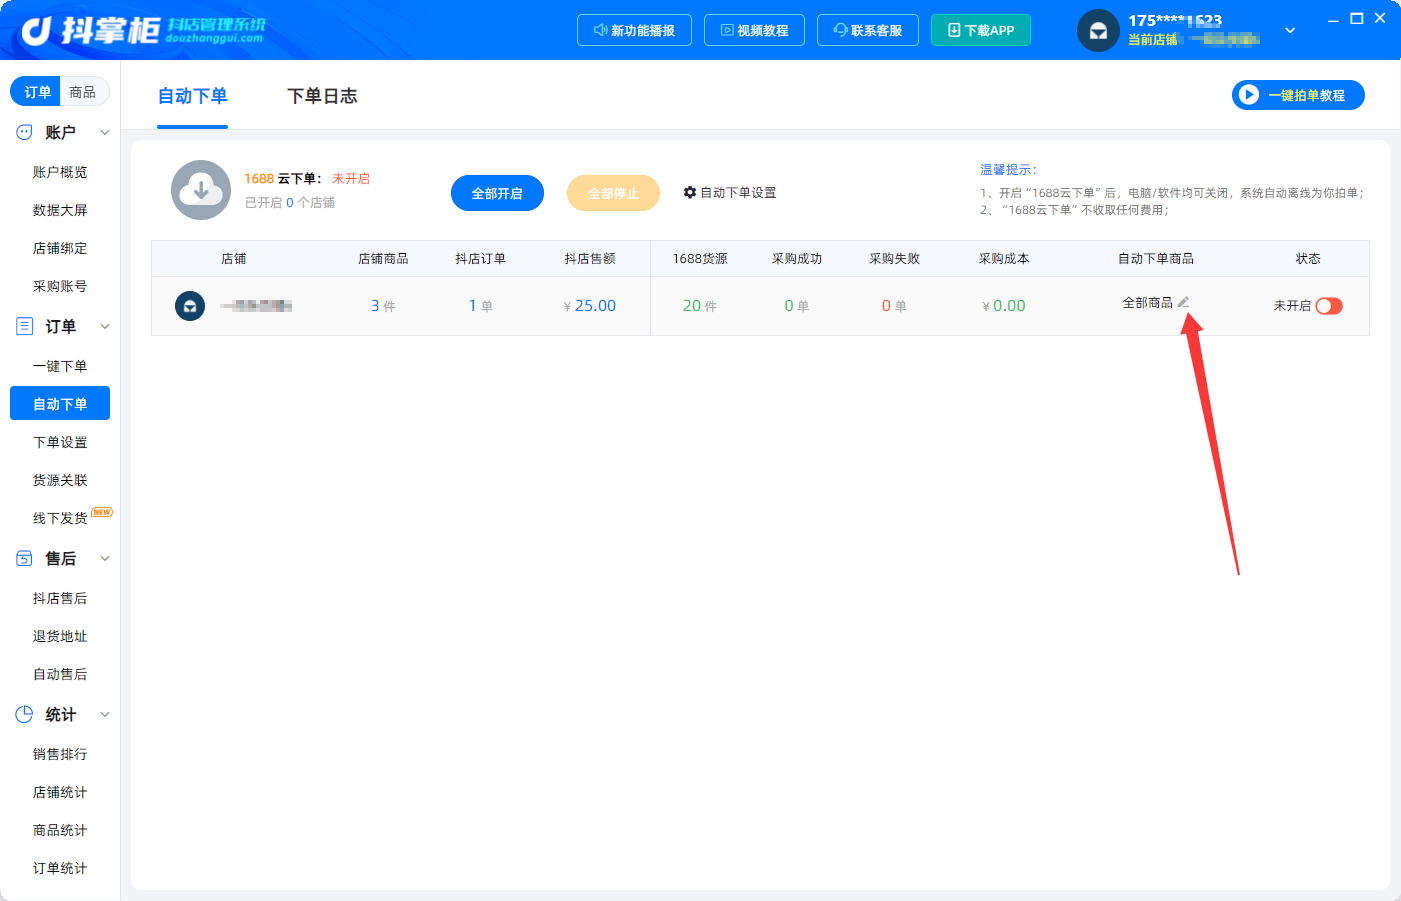The image size is (1401, 901).
Task: Click the 20 件 1688 source count
Action: pyautogui.click(x=700, y=306)
